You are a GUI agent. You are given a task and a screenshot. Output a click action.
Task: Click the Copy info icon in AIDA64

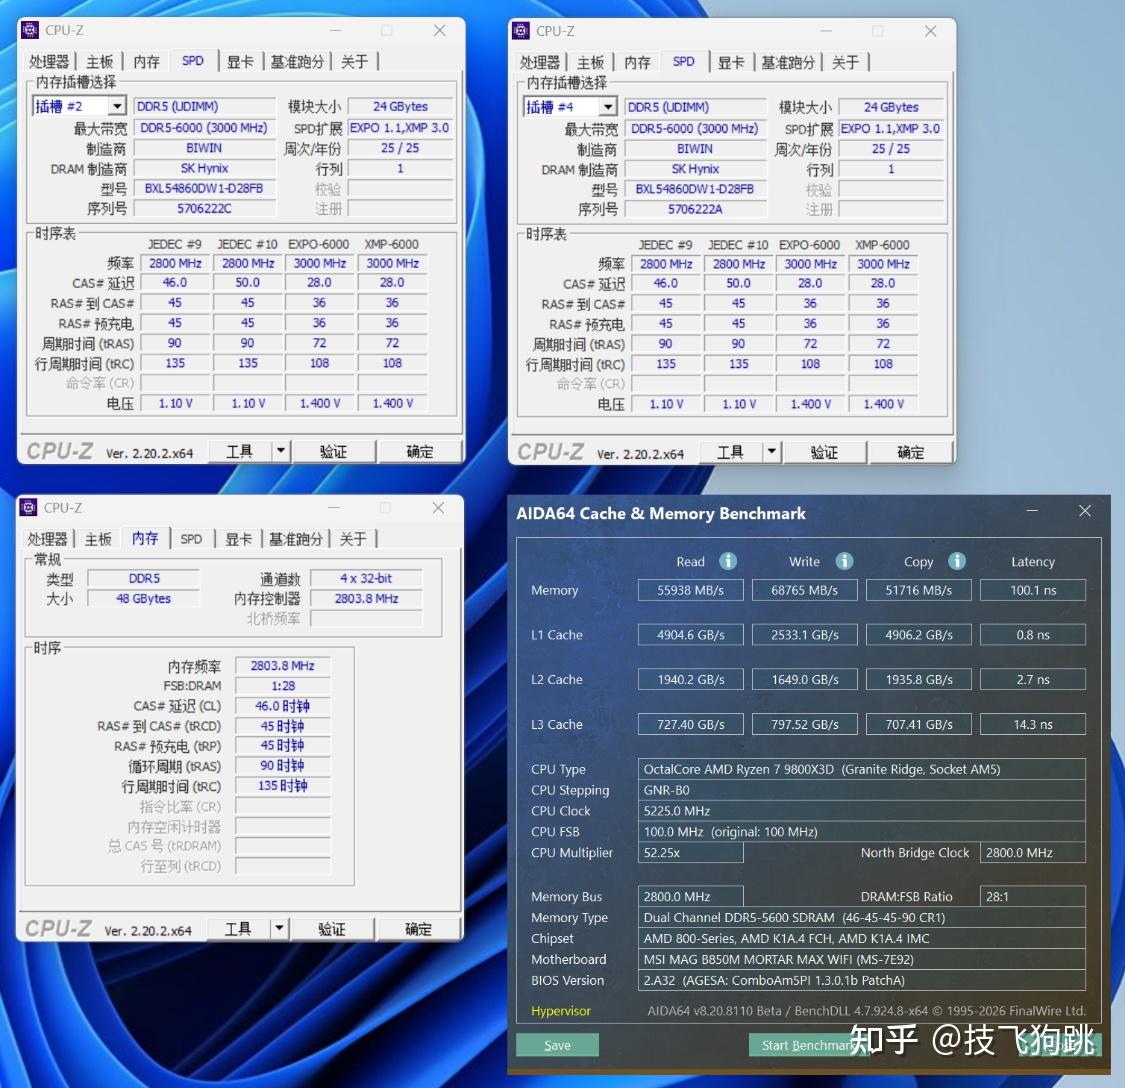(956, 561)
